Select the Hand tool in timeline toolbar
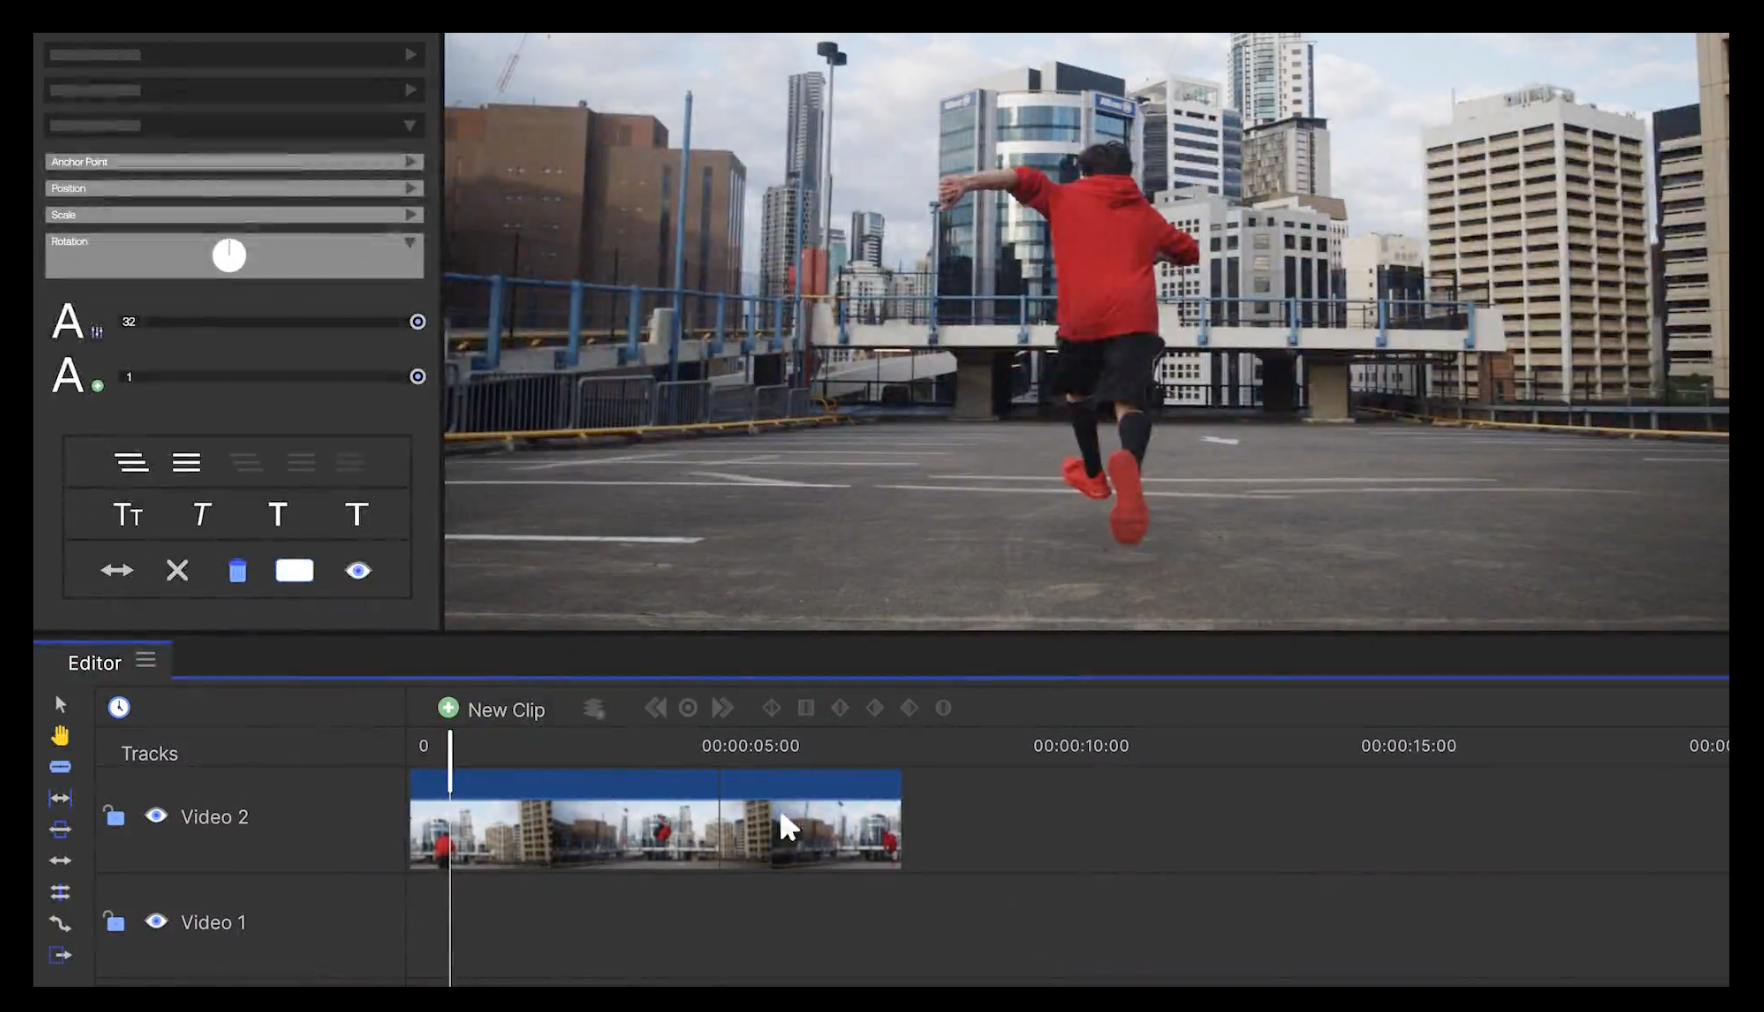Screen dimensions: 1764x1012 pyautogui.click(x=60, y=736)
